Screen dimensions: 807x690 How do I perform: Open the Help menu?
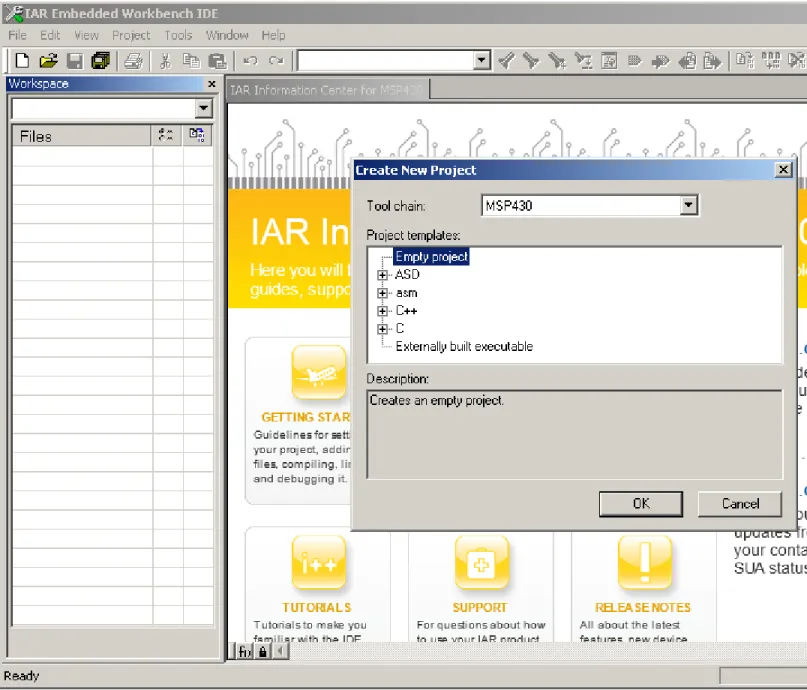[273, 36]
